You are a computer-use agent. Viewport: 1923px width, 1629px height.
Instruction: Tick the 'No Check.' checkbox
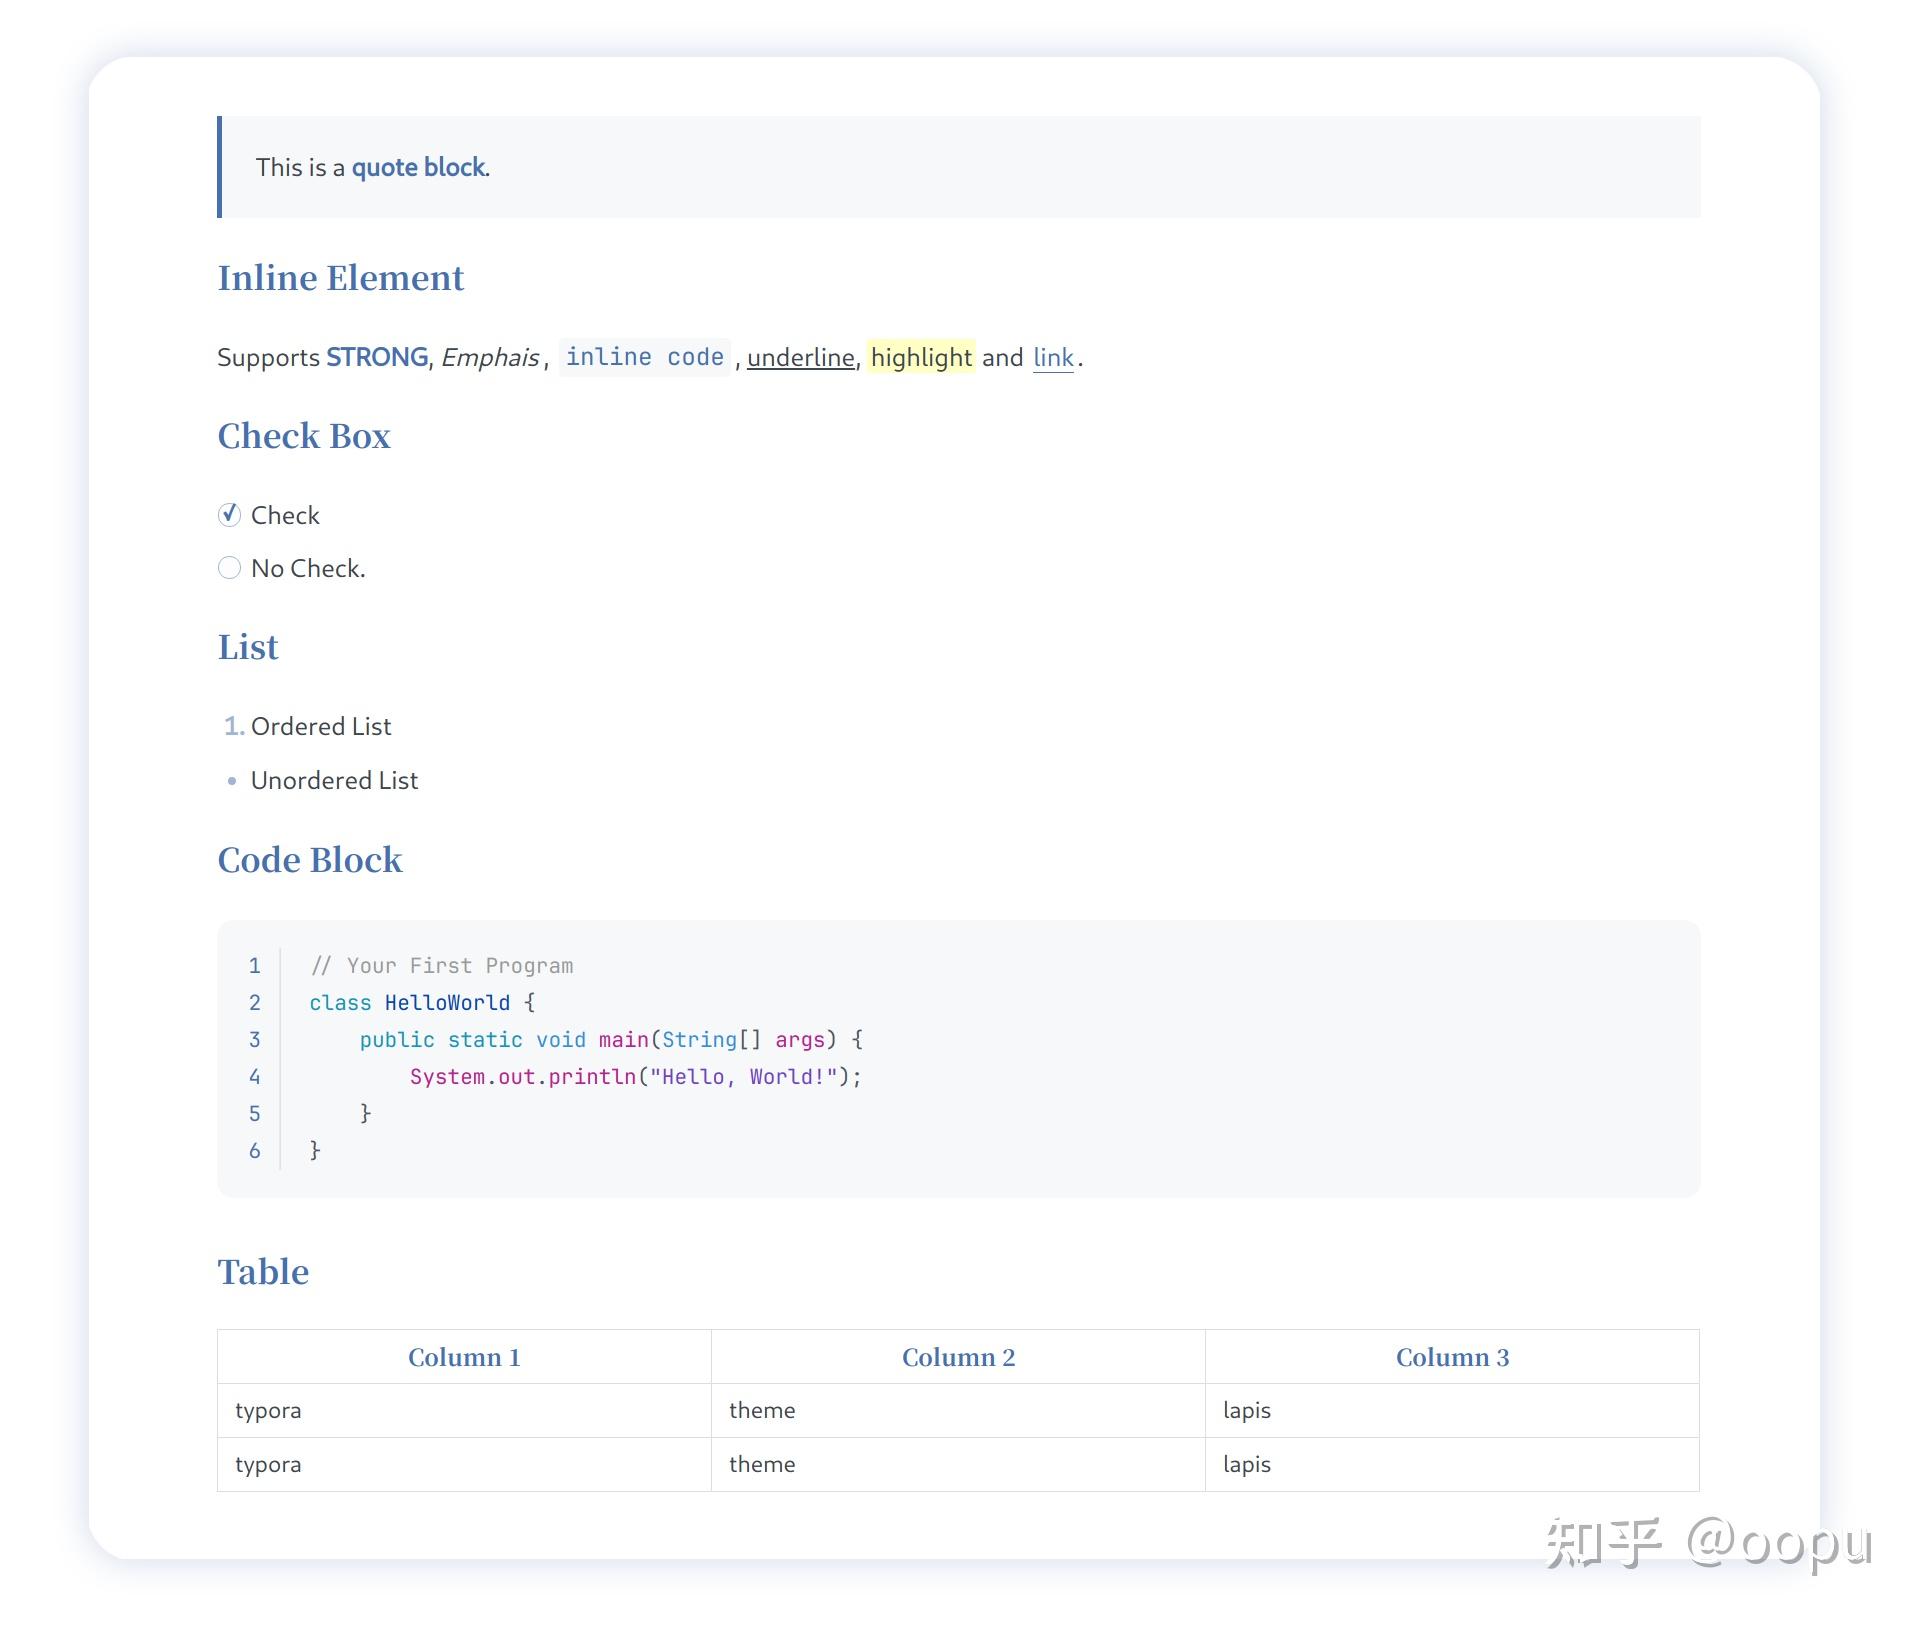click(x=229, y=568)
